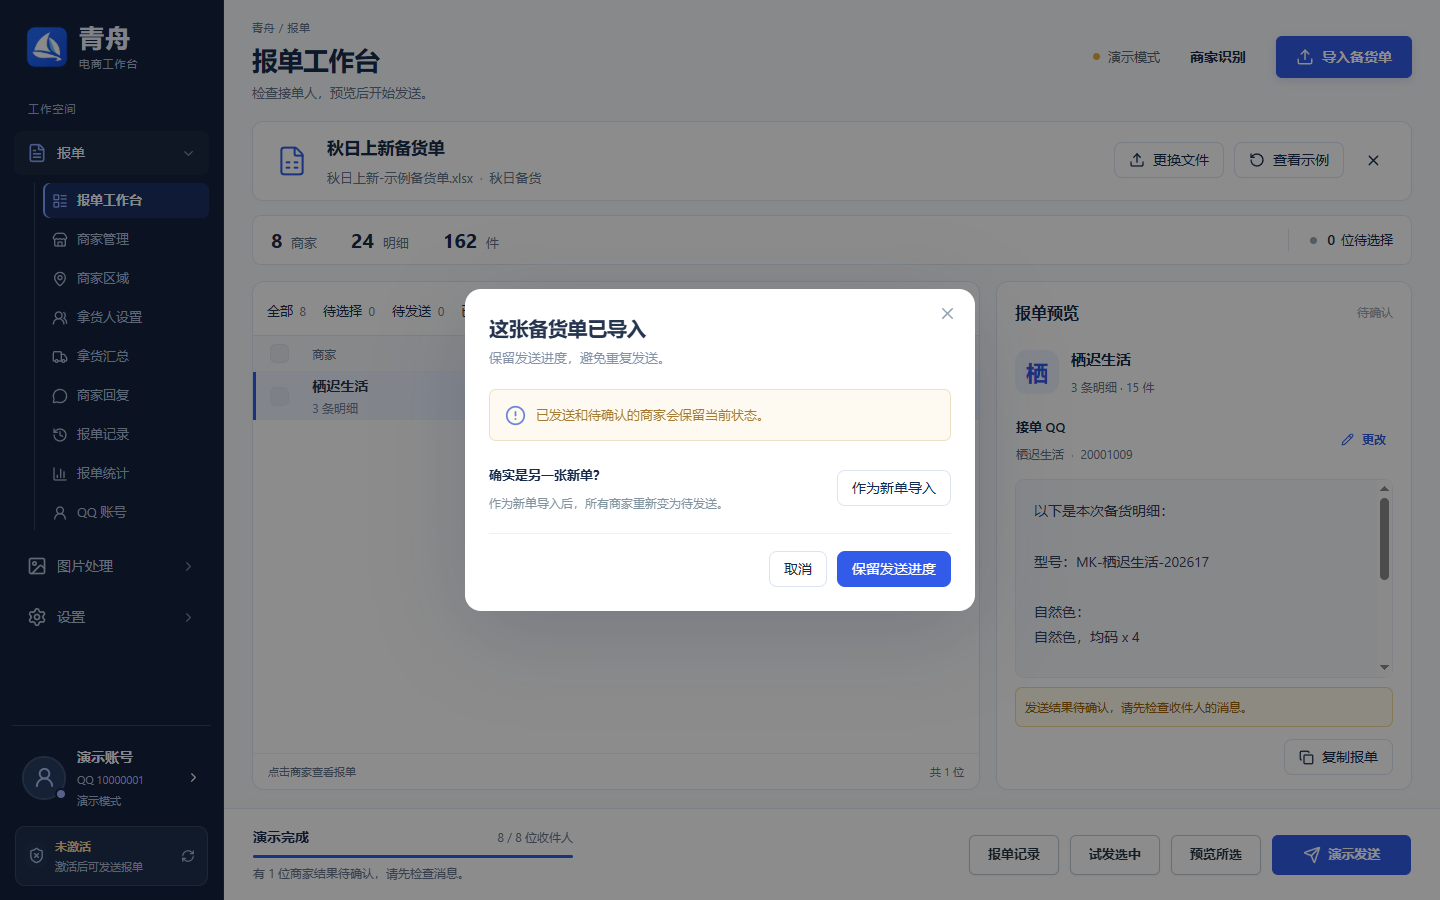
Task: Toggle the select-all checkbox in 商家 header
Action: tap(280, 354)
